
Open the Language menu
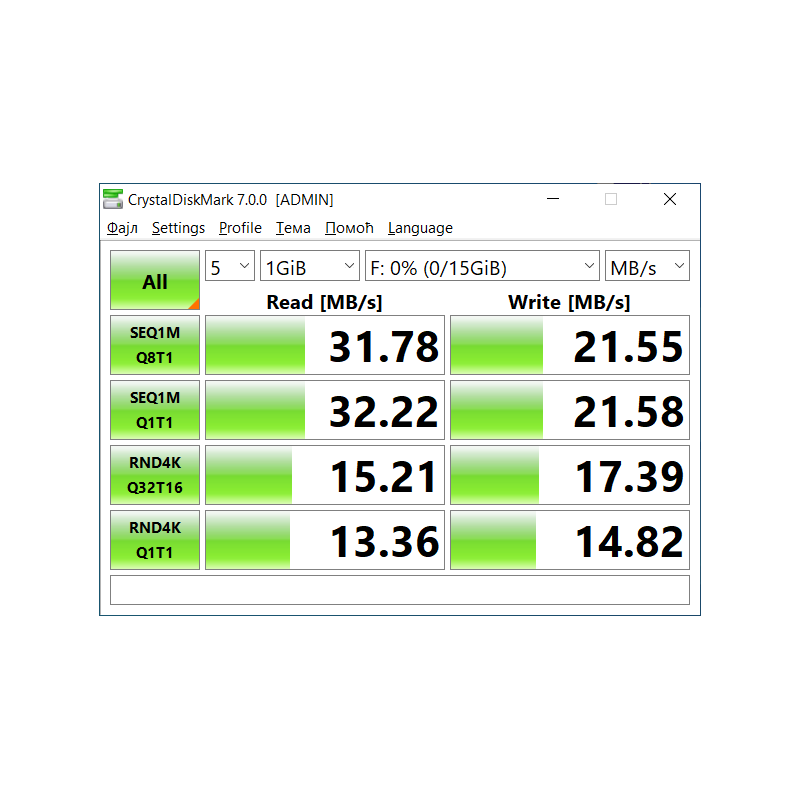point(420,228)
